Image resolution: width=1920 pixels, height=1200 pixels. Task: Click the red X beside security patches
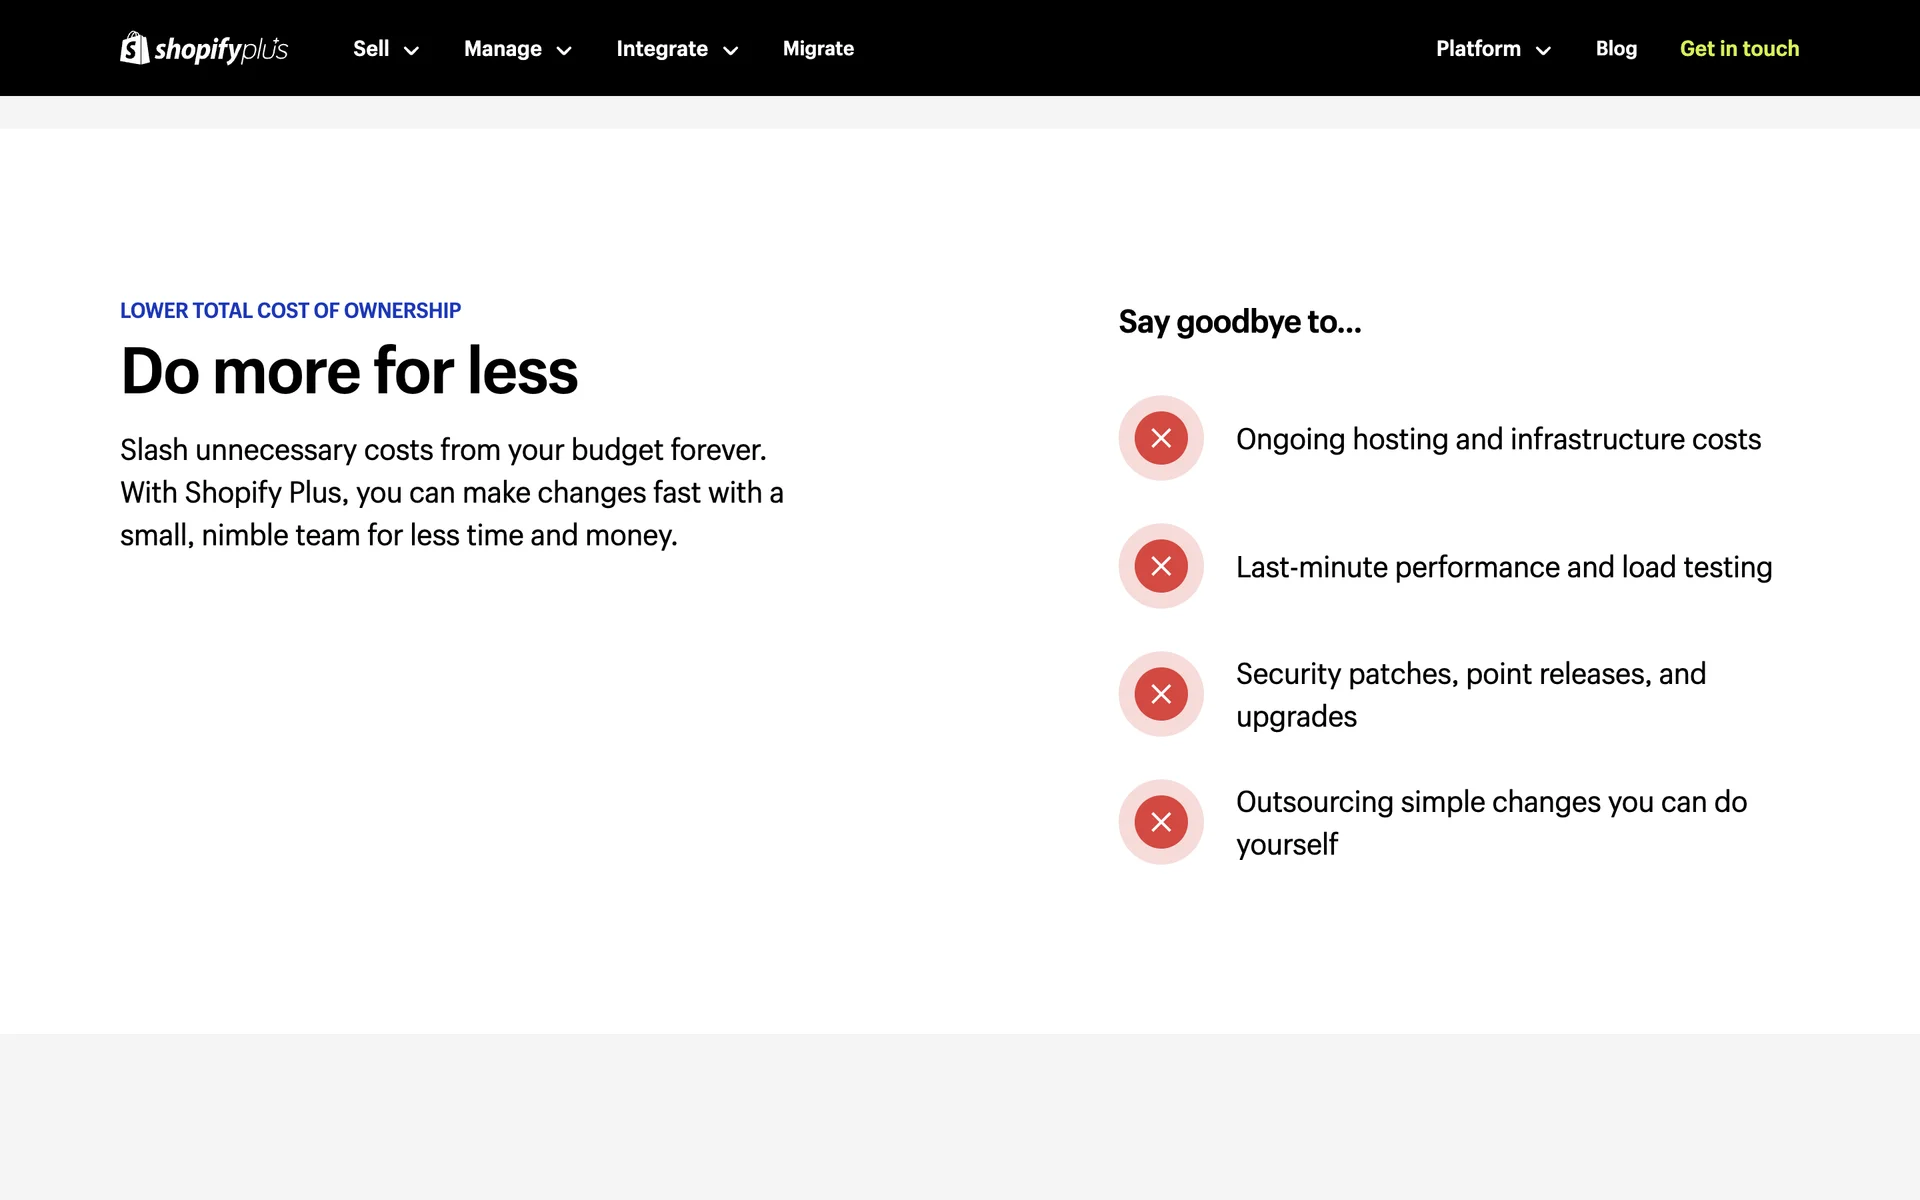1161,694
